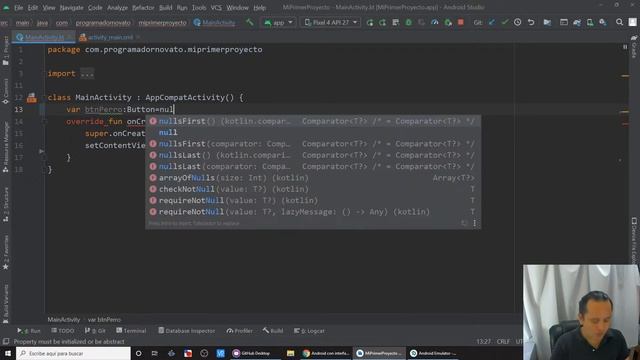640x360 pixels.
Task: Open the Profiler tool window
Action: [240, 331]
